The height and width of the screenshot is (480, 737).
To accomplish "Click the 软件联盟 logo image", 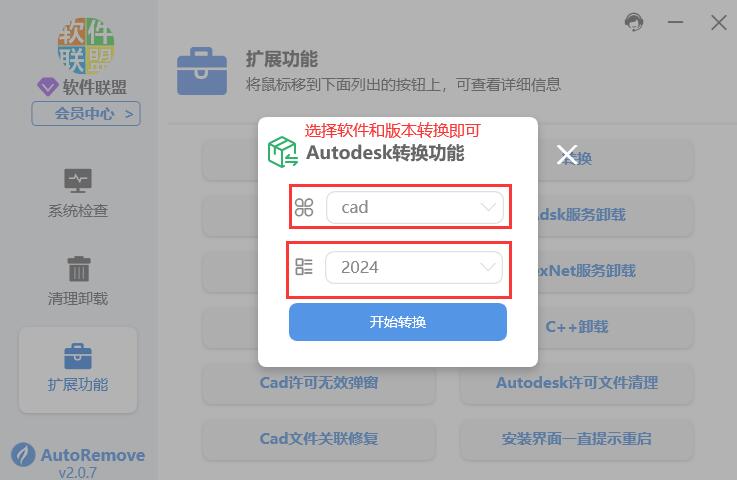I will click(86, 46).
